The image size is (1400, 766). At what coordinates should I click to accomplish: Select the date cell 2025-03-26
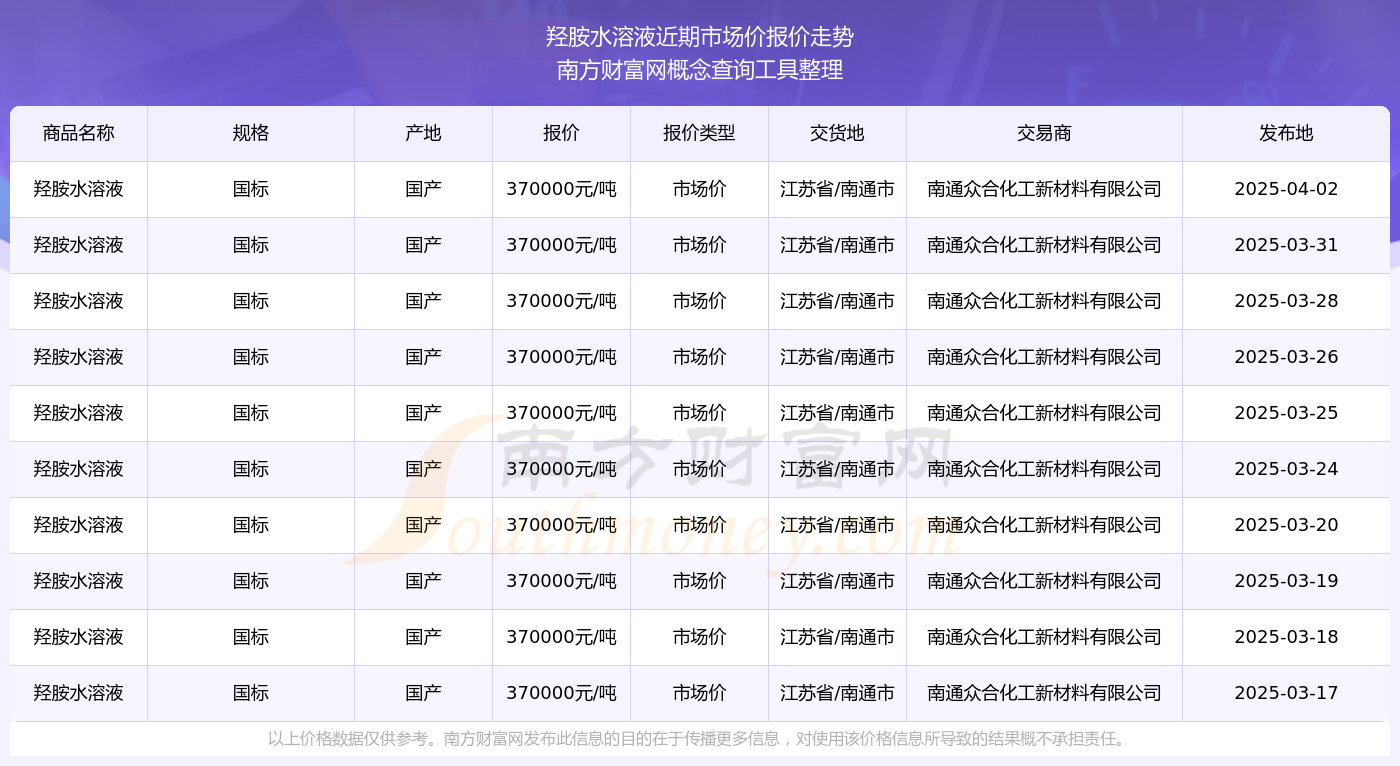click(1286, 357)
